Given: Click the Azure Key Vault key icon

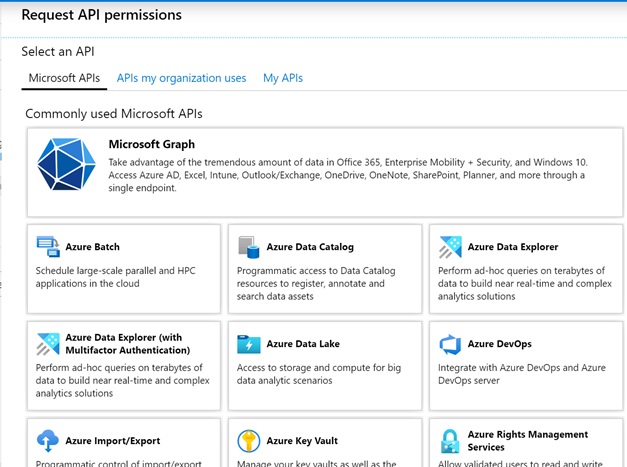Looking at the screenshot, I should (249, 441).
